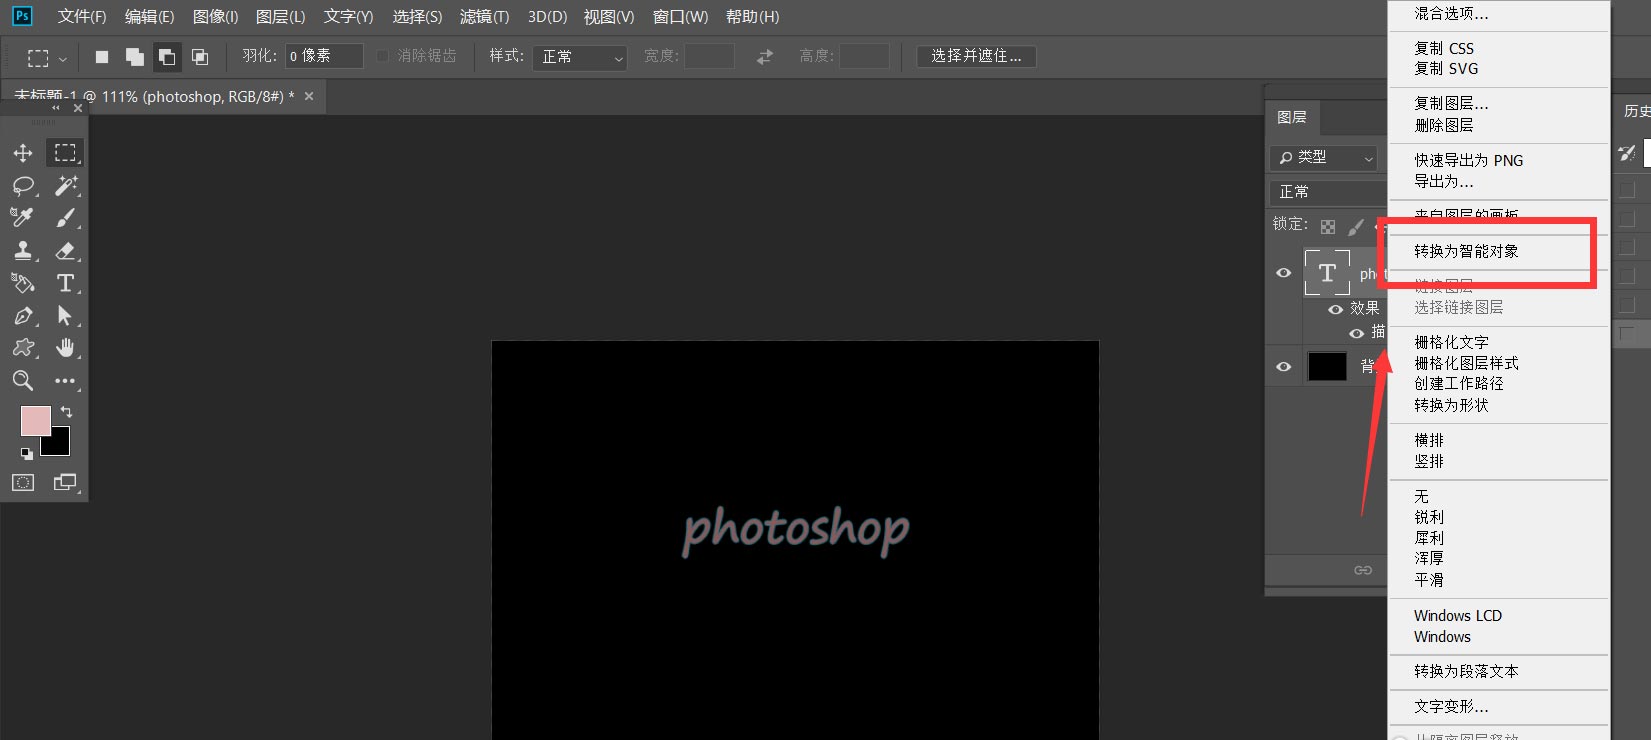The width and height of the screenshot is (1651, 740).
Task: Select the Path Selection arrow tool
Action: [x=65, y=316]
